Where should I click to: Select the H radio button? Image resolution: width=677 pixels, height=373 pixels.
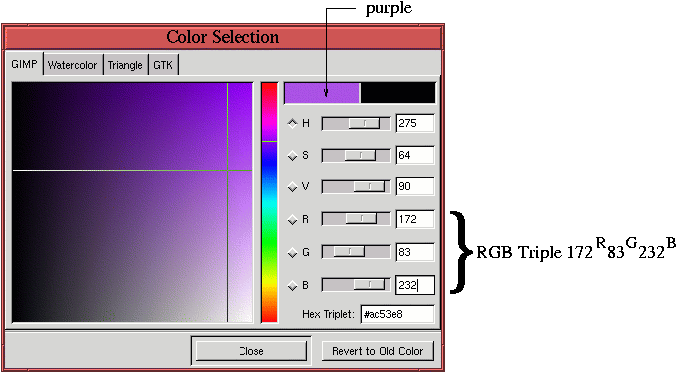293,123
